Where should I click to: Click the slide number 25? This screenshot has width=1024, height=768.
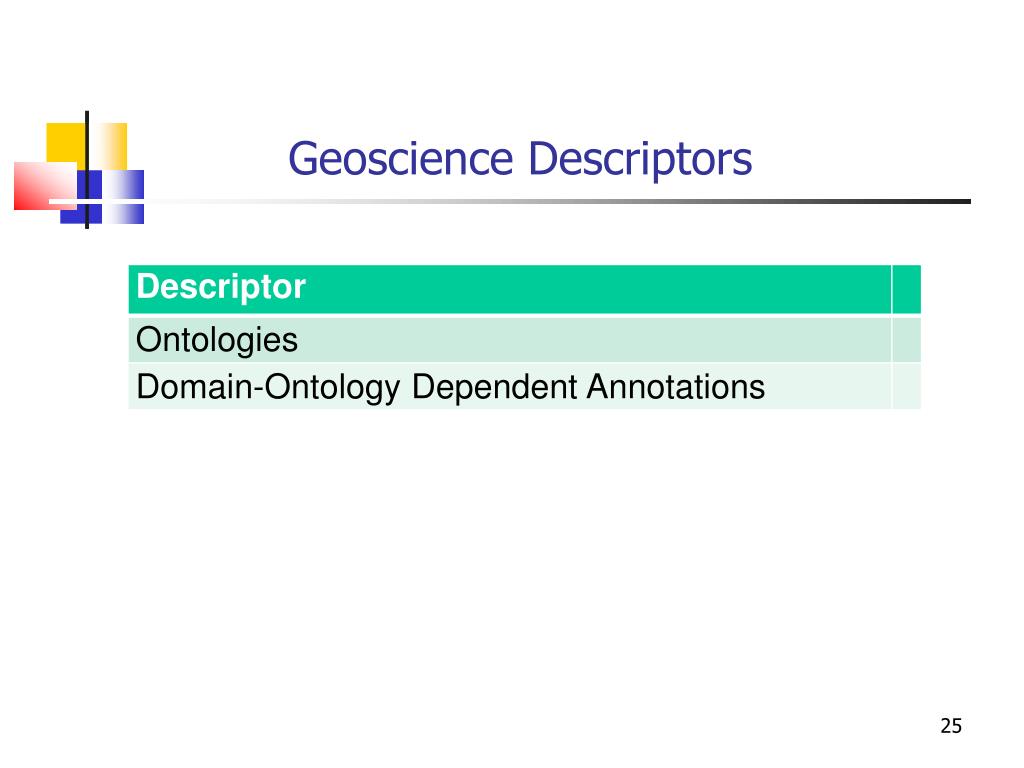tap(951, 726)
